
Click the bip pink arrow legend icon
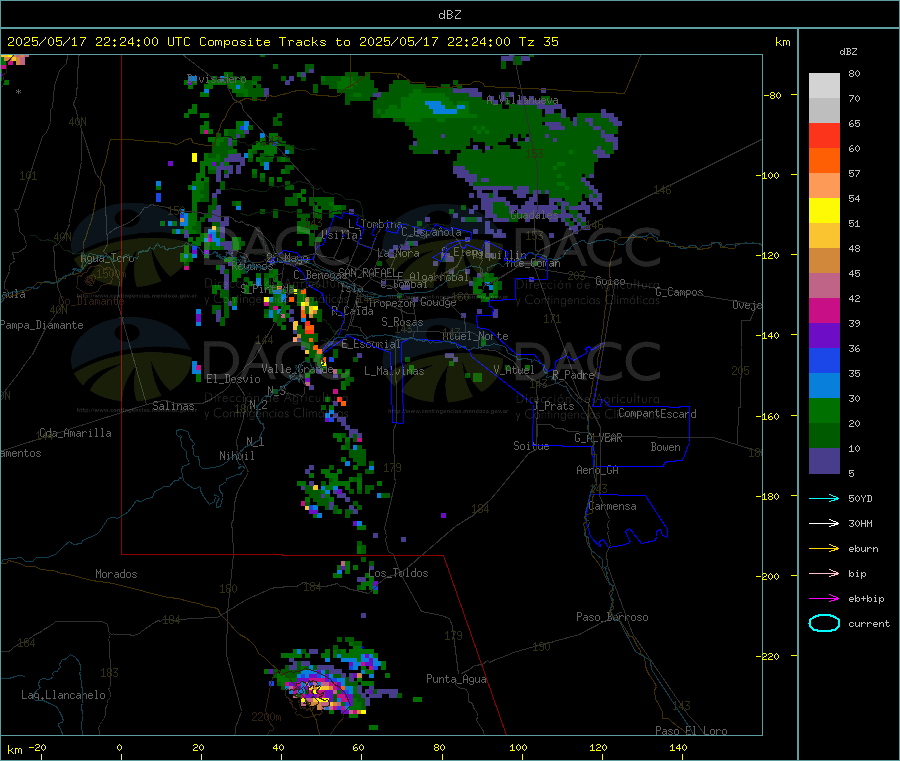pyautogui.click(x=824, y=573)
